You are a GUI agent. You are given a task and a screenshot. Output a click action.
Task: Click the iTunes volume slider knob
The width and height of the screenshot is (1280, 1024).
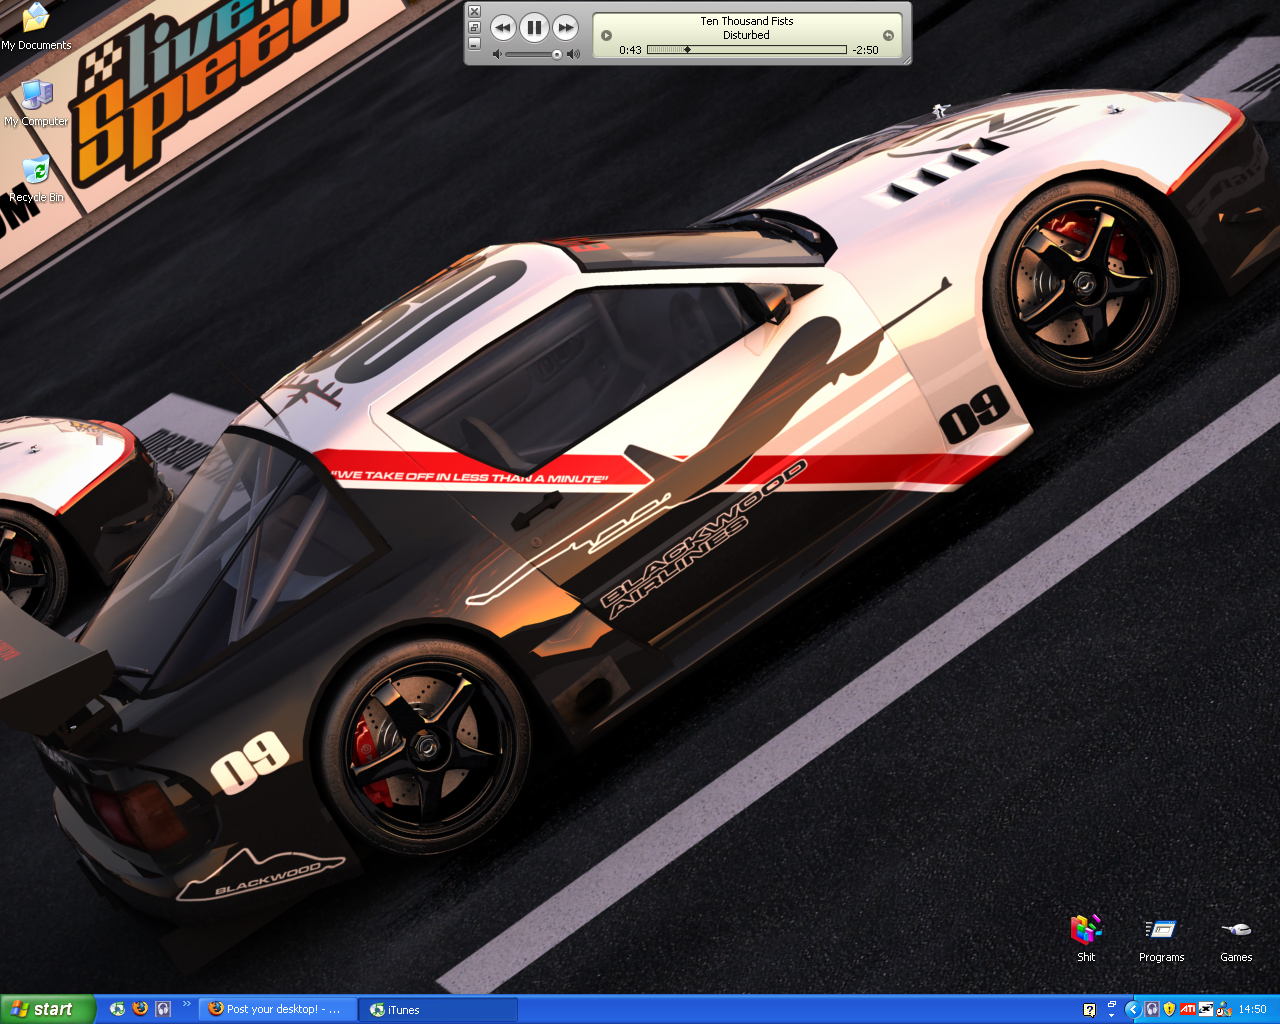pos(557,54)
